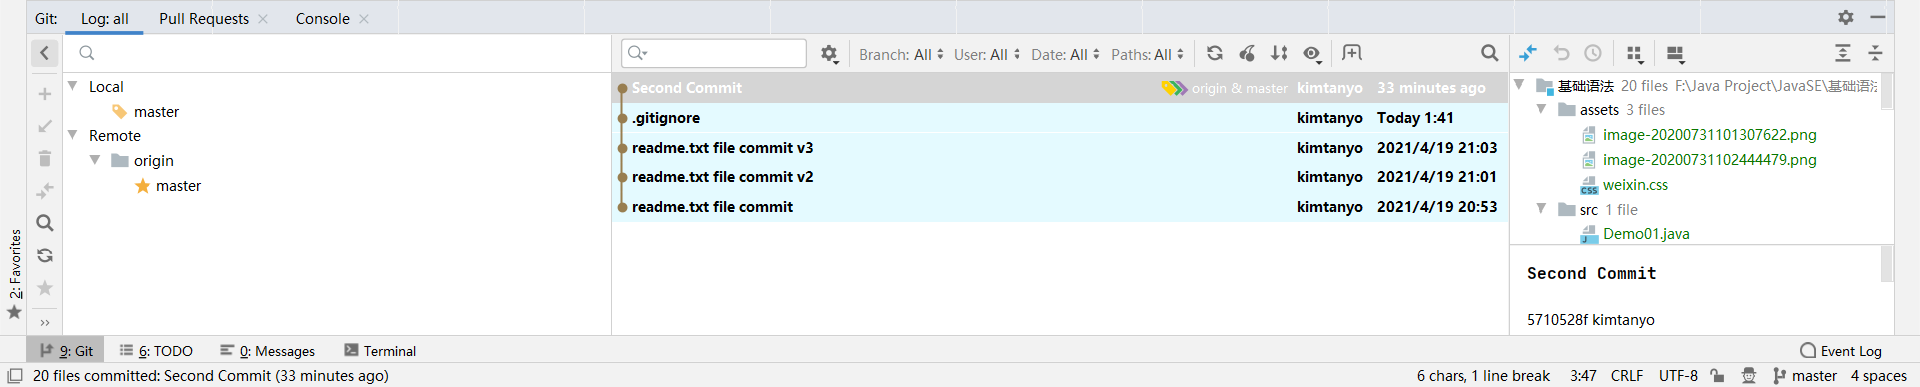1920x387 pixels.
Task: Collapse all changed files tree
Action: [1876, 53]
